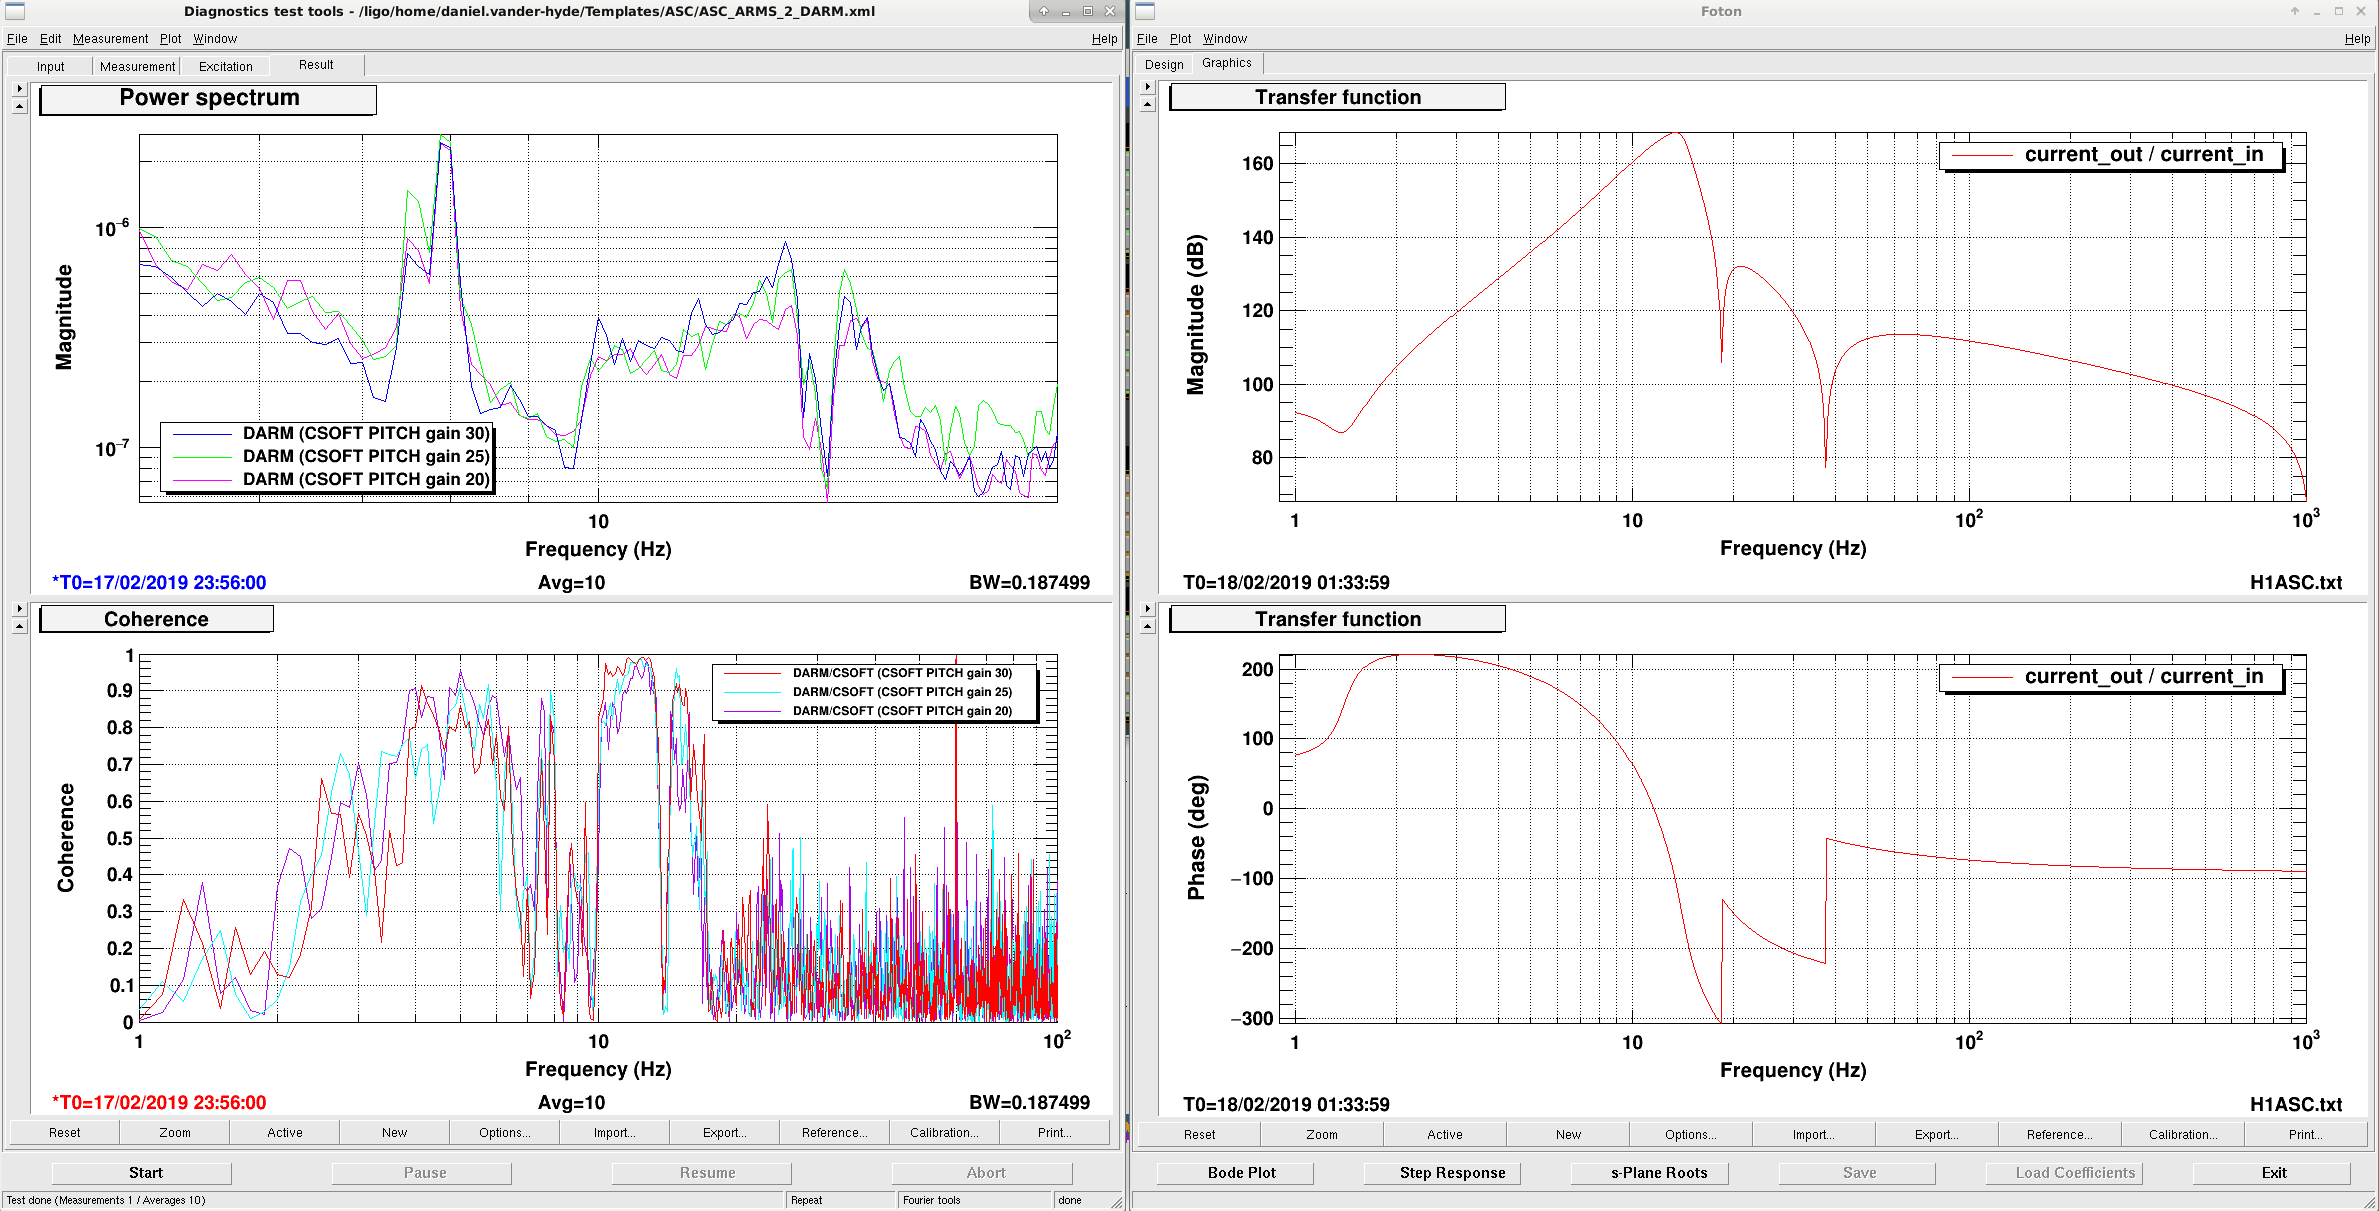Viewport: 2379px width, 1211px height.
Task: Open the Measurement menu in the menu bar
Action: (110, 39)
